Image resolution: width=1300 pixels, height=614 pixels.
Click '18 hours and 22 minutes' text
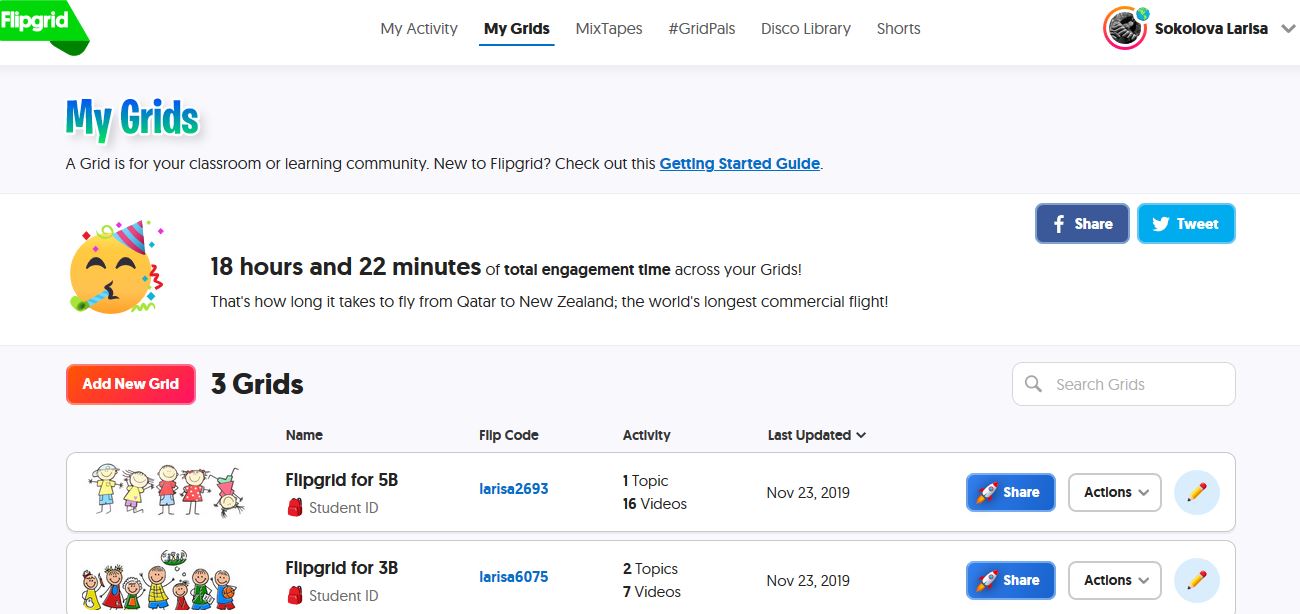coord(346,267)
